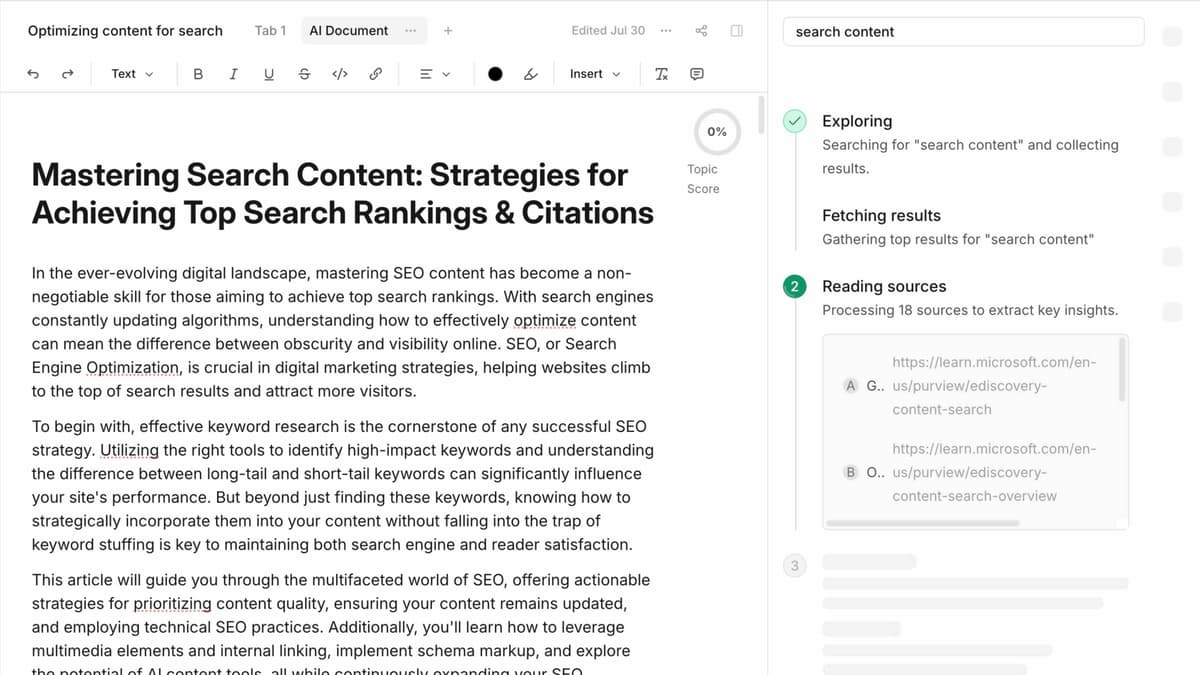Pick the black text color swatch
1200x675 pixels.
click(x=495, y=74)
